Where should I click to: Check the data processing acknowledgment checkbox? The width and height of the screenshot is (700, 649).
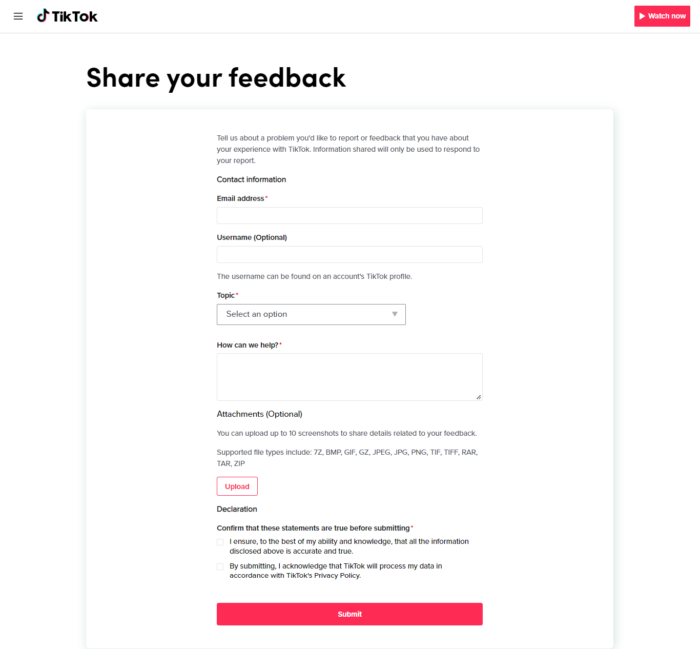pyautogui.click(x=221, y=566)
